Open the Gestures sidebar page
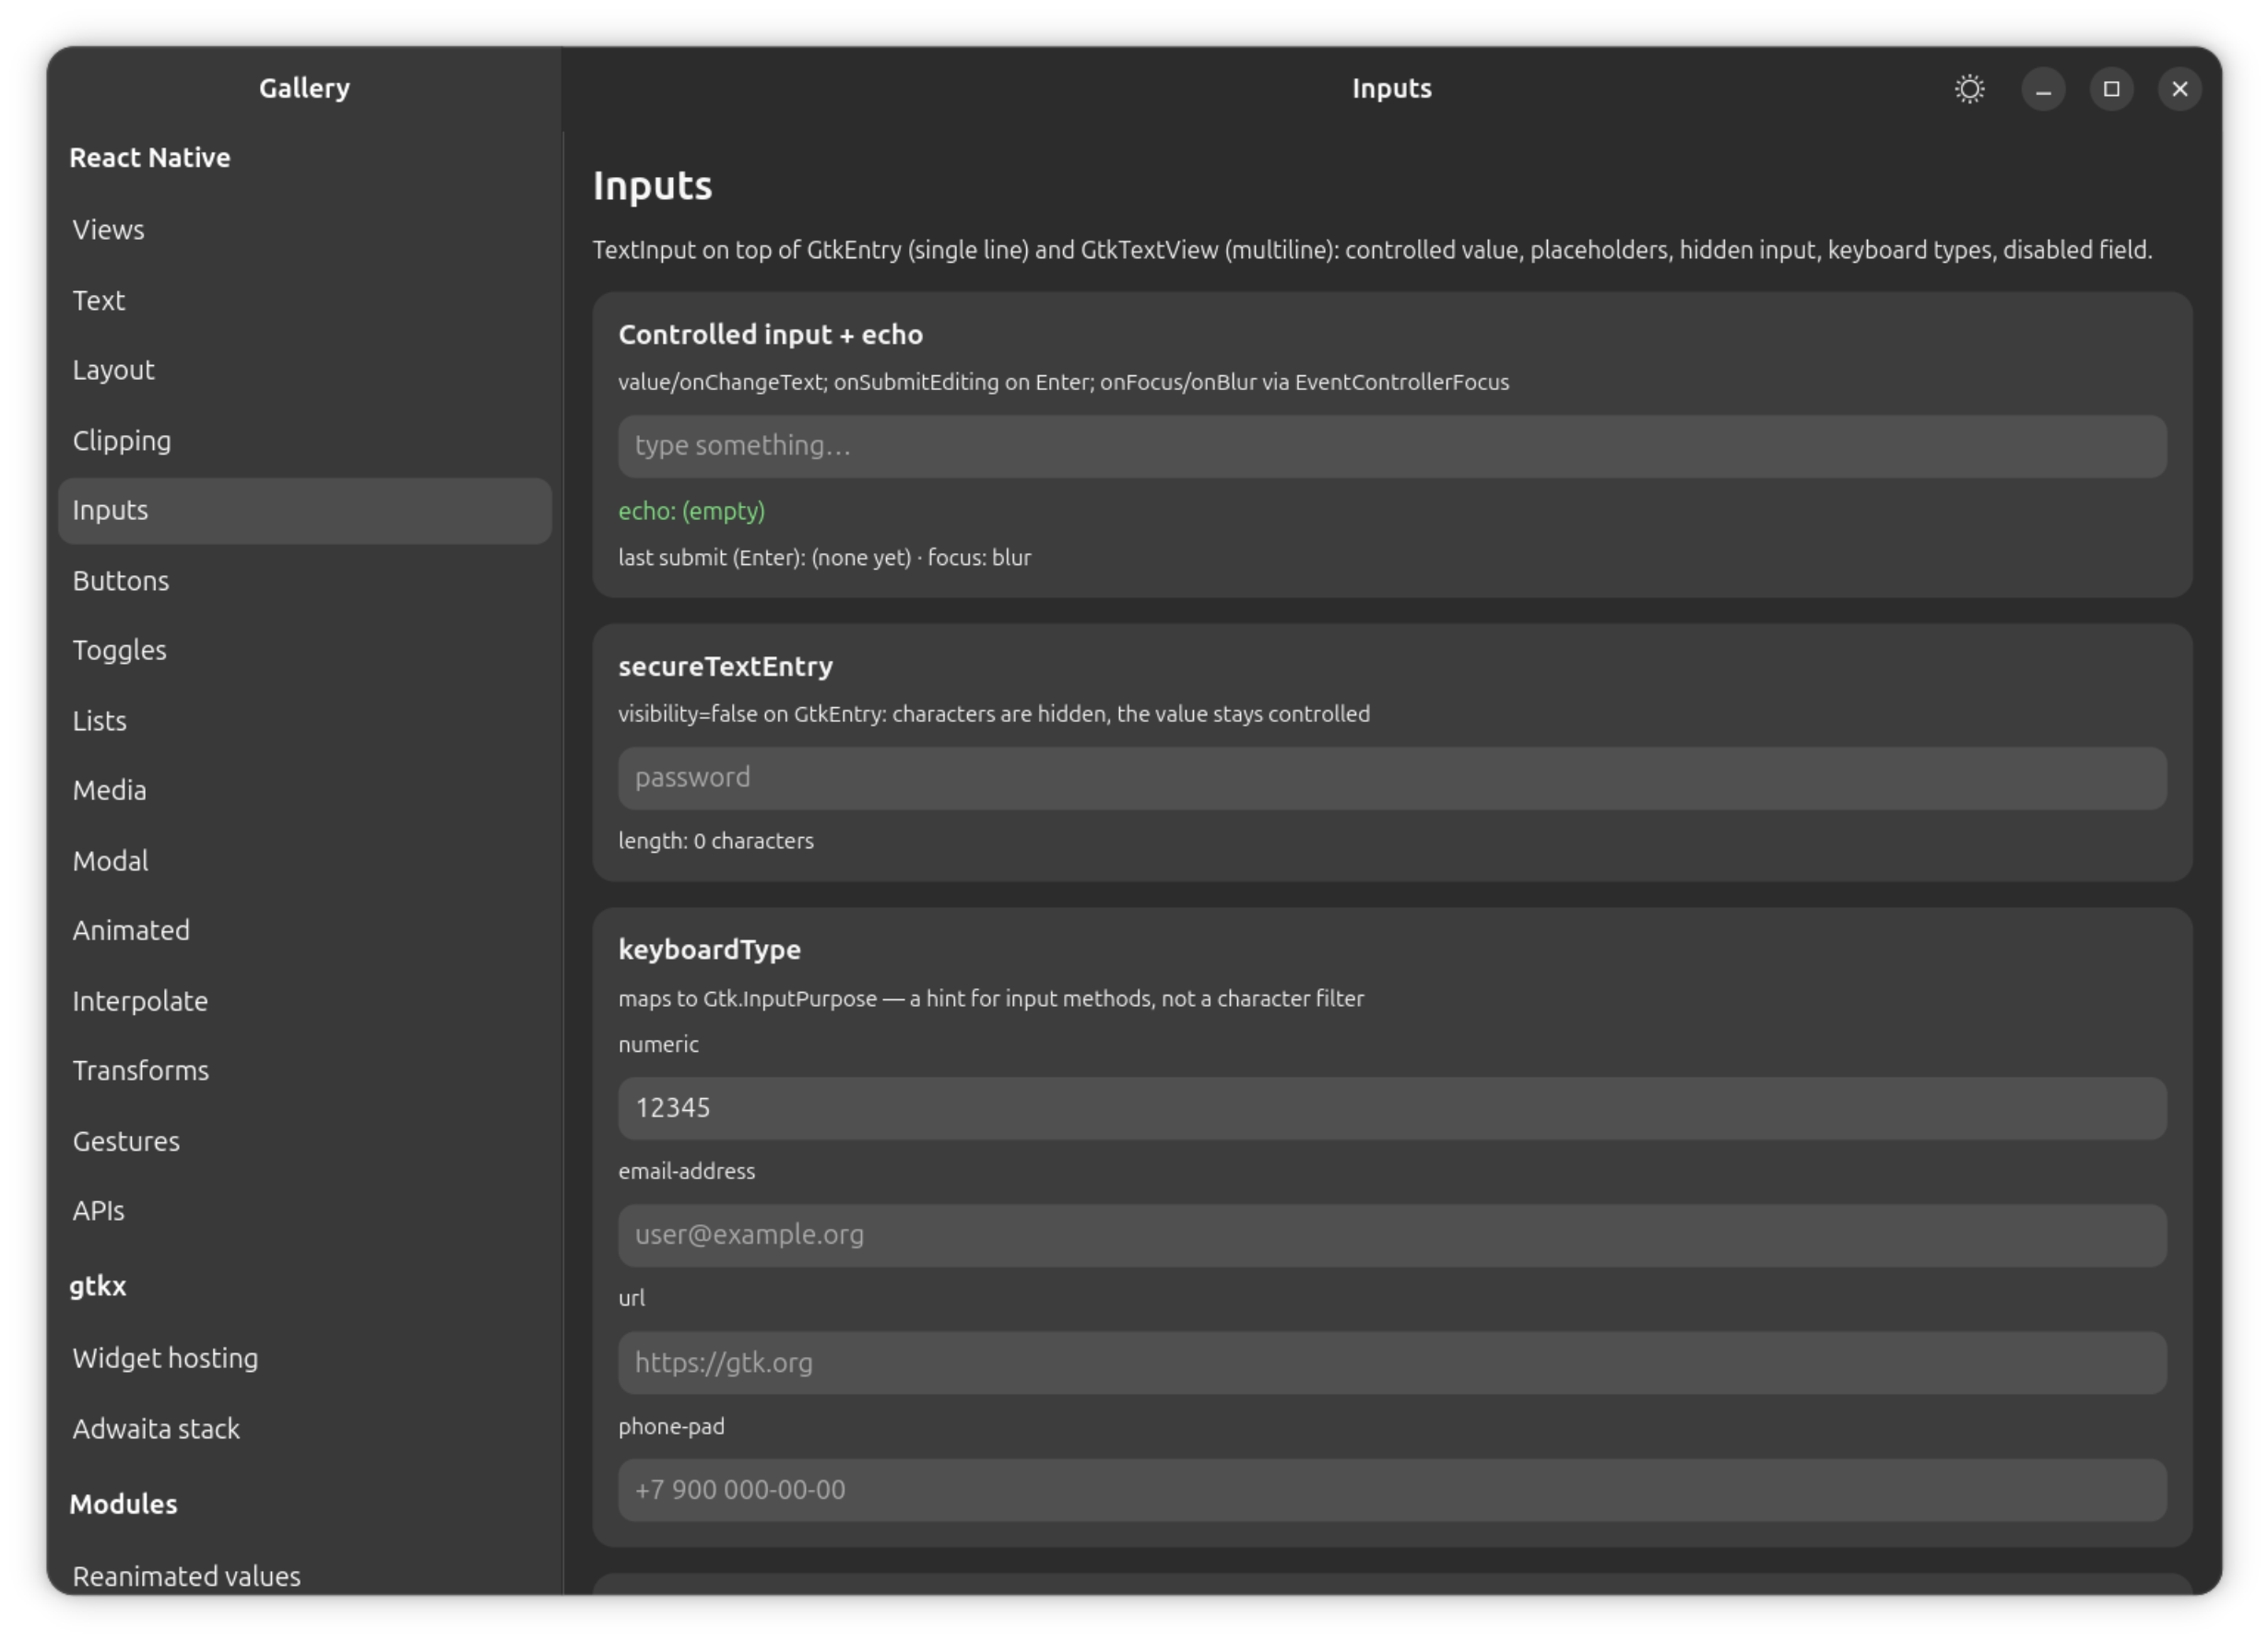The width and height of the screenshot is (2268, 1641). pos(305,1140)
